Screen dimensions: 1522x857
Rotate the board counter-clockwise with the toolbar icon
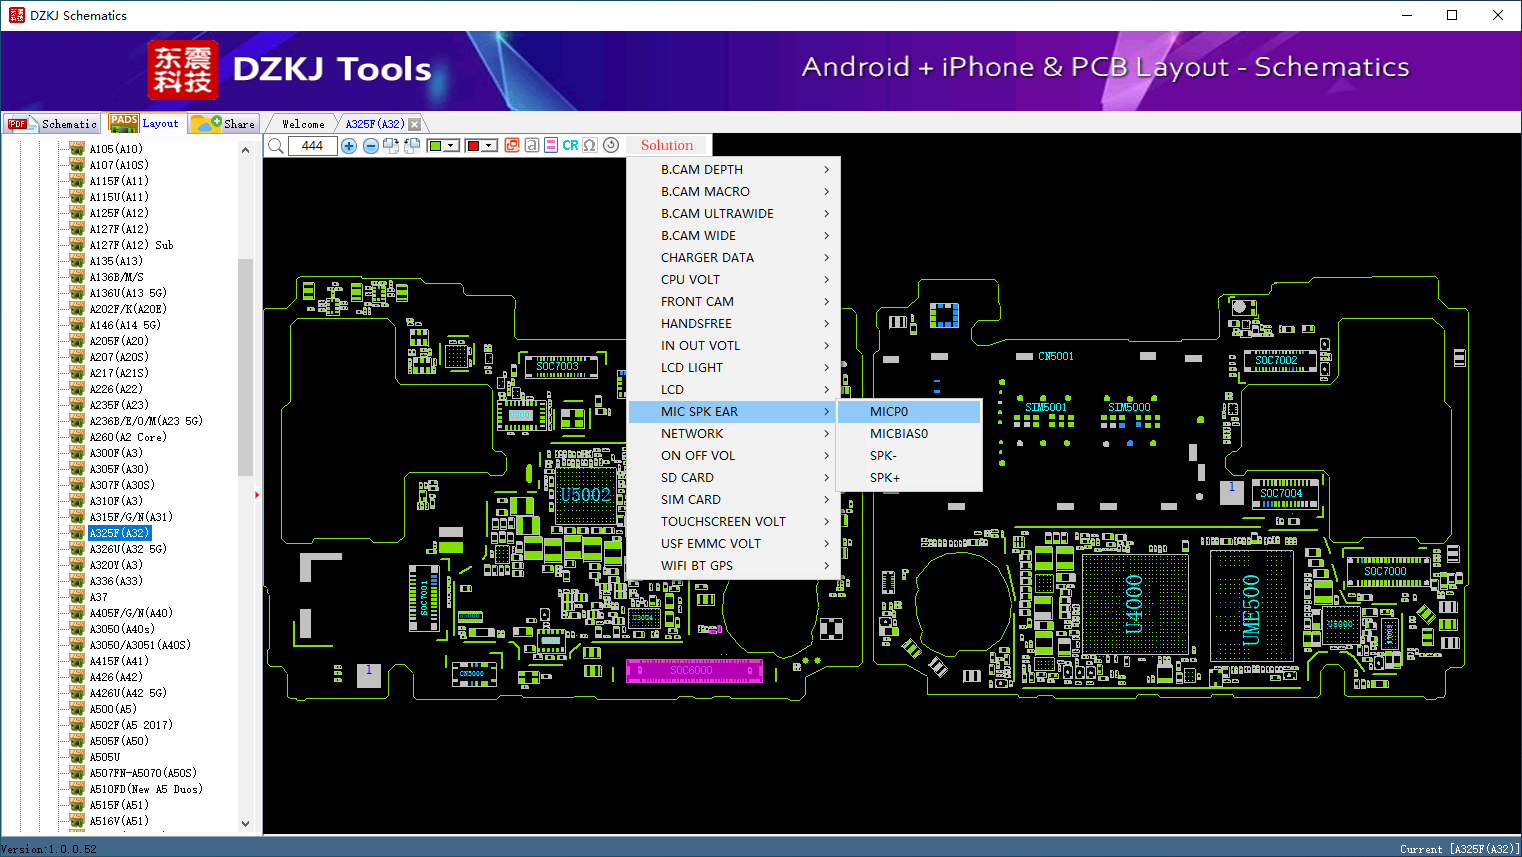412,146
